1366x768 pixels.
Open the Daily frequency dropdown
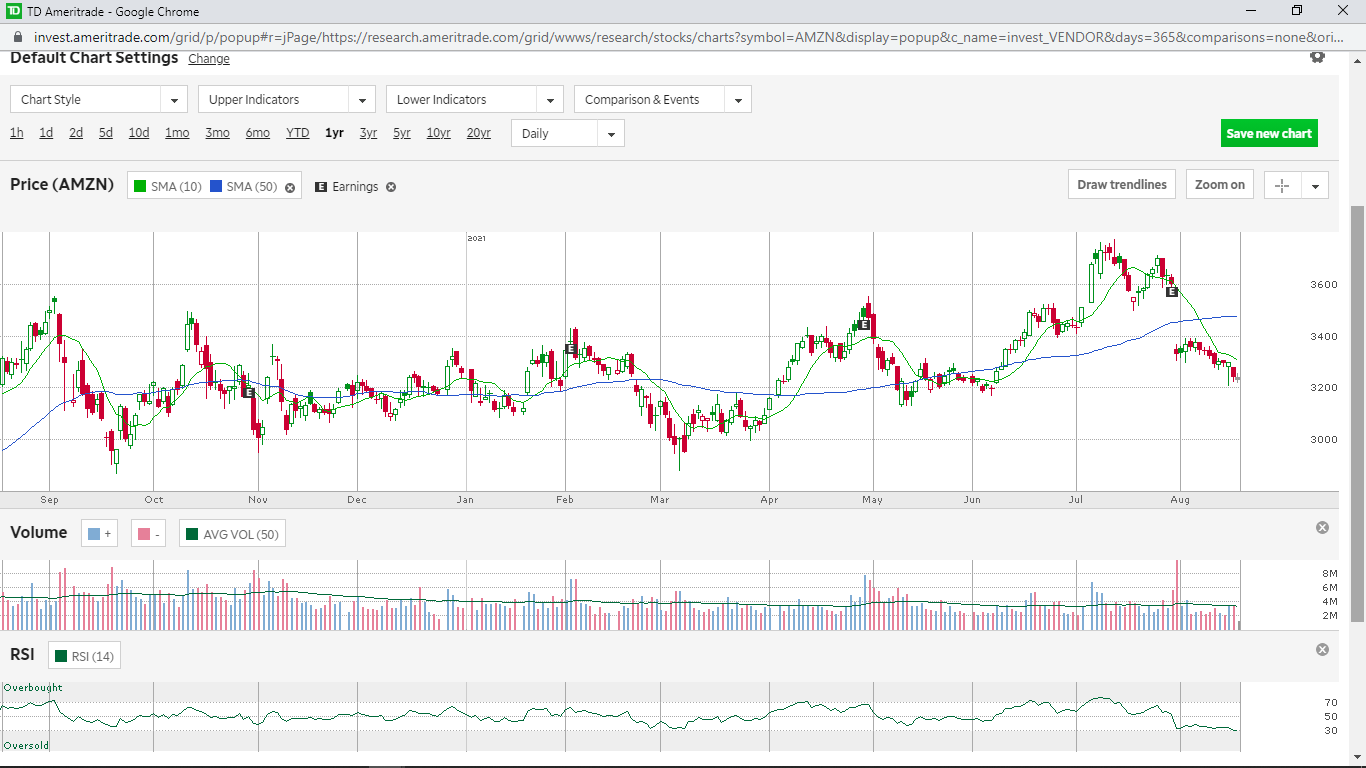[x=568, y=133]
